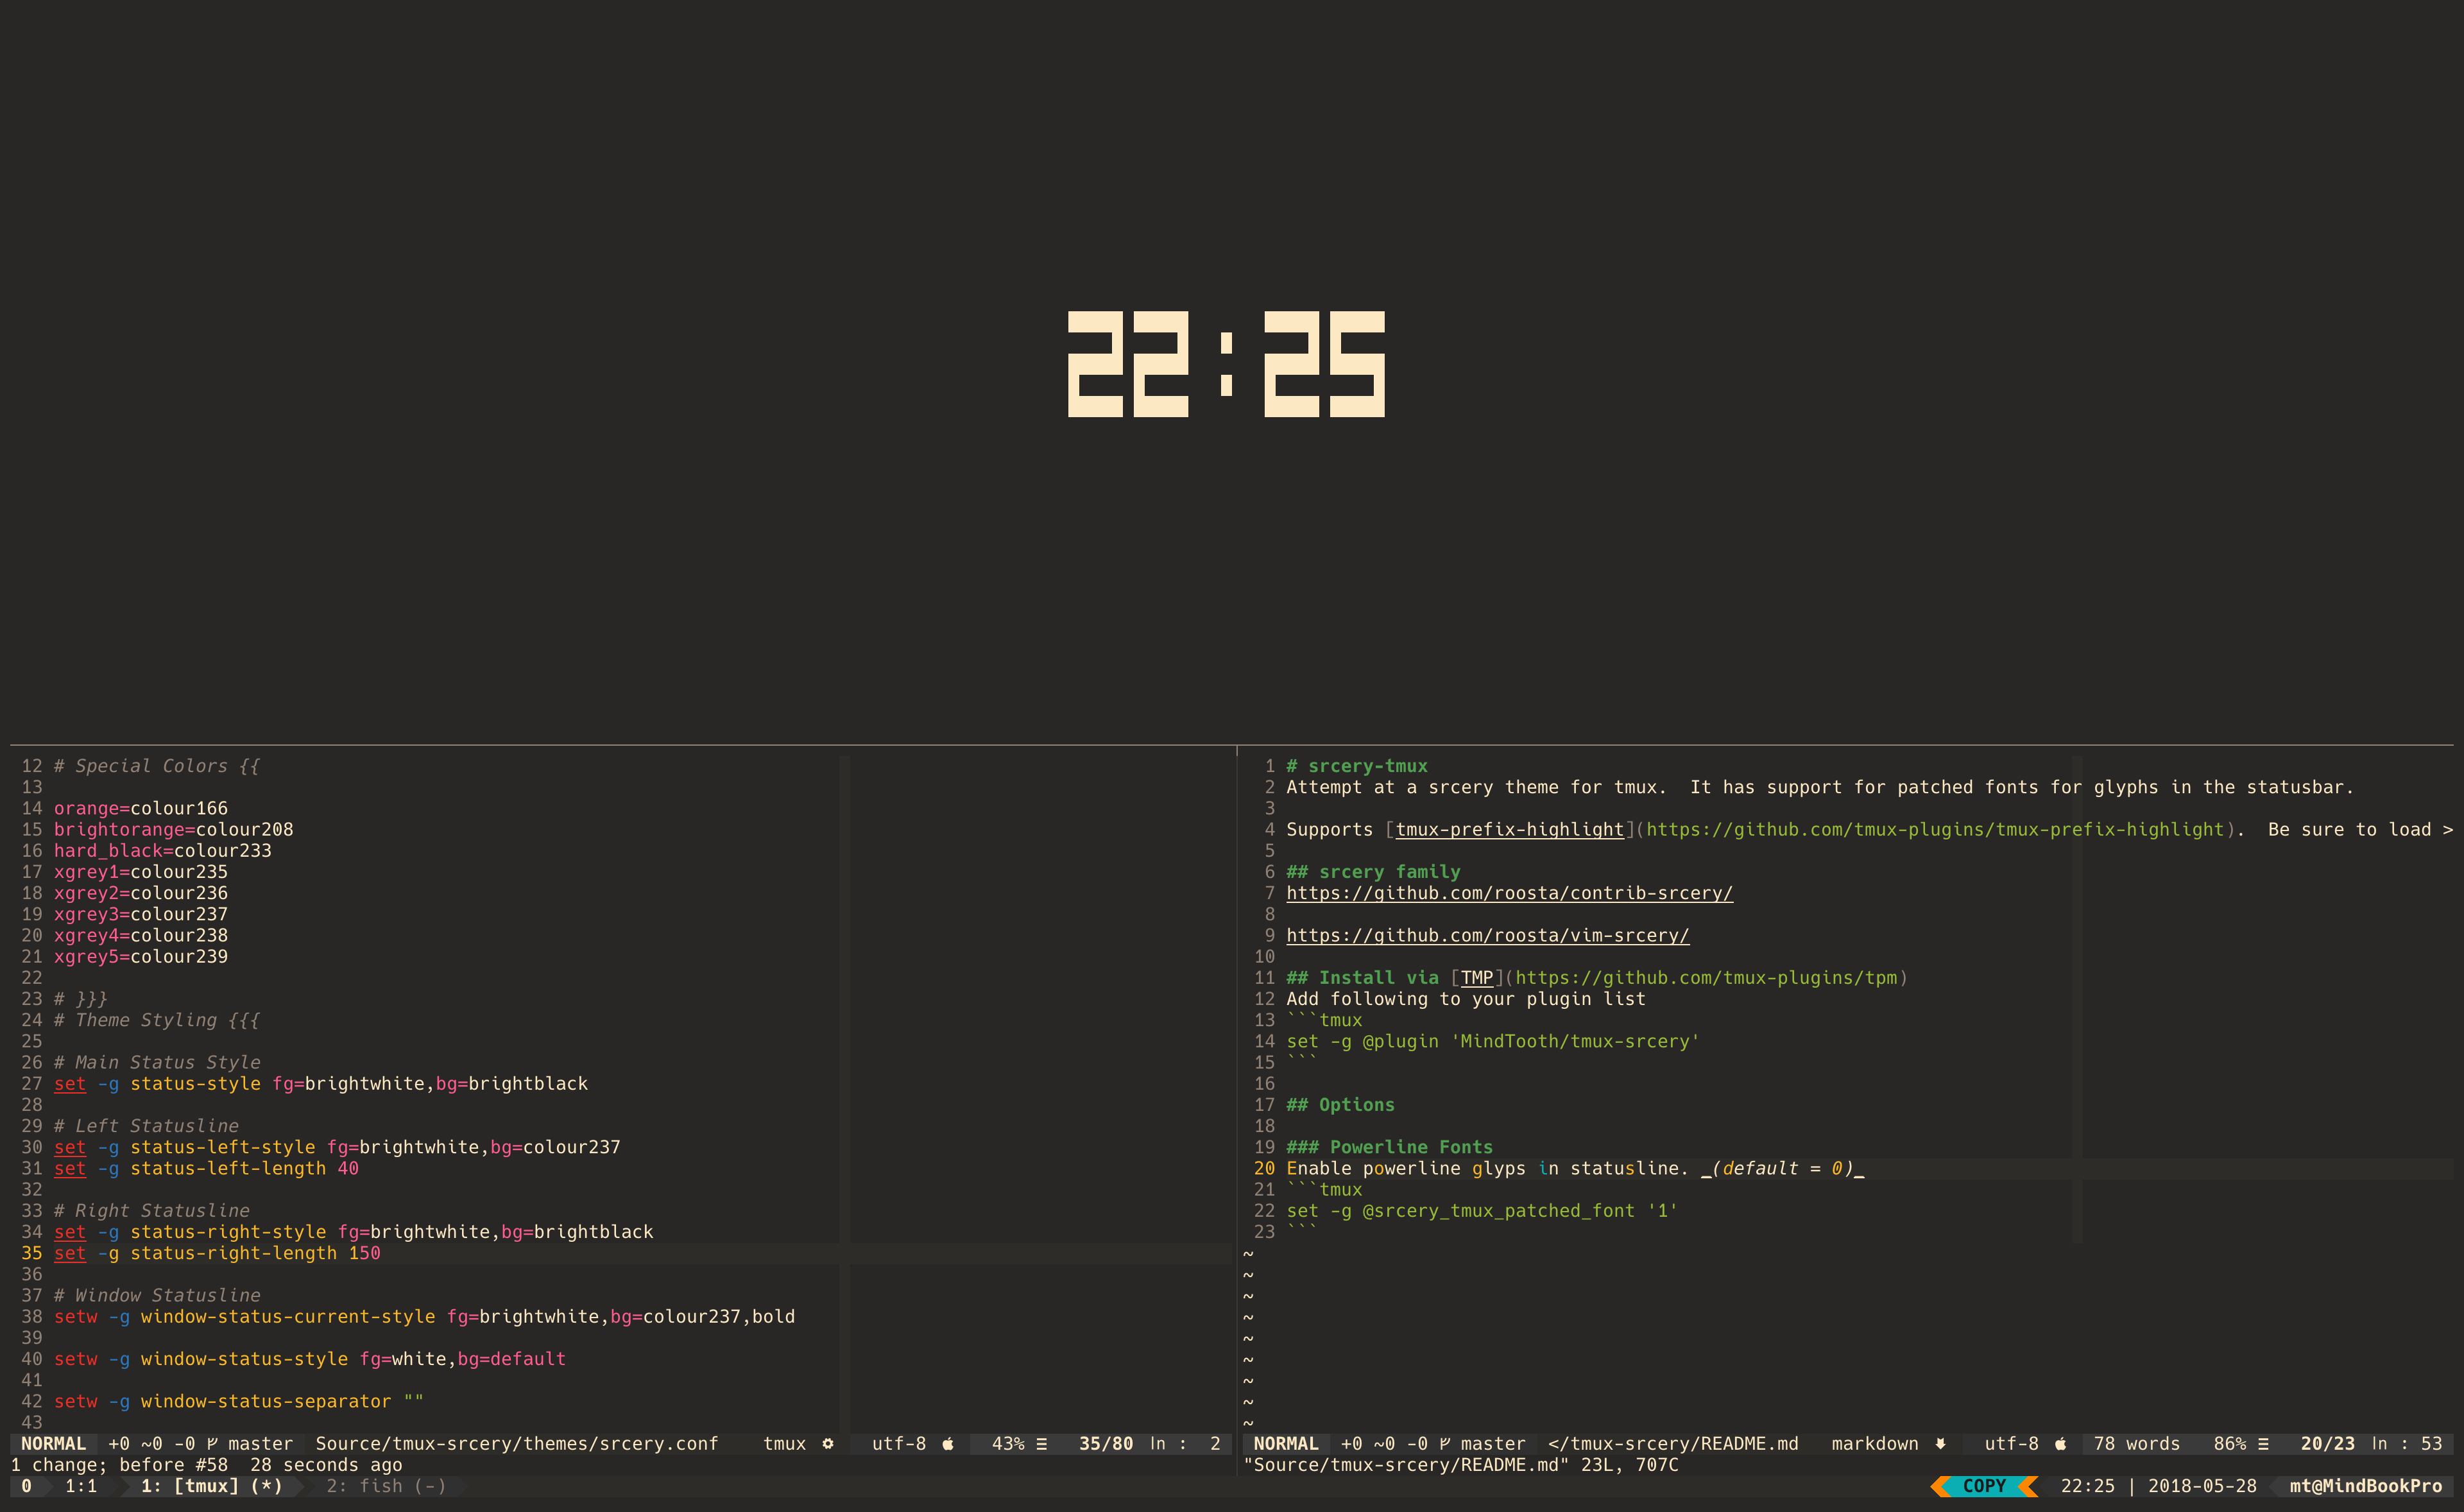Click git branch icon in srcery.conf statusline
2464x1512 pixels.
tap(212, 1443)
